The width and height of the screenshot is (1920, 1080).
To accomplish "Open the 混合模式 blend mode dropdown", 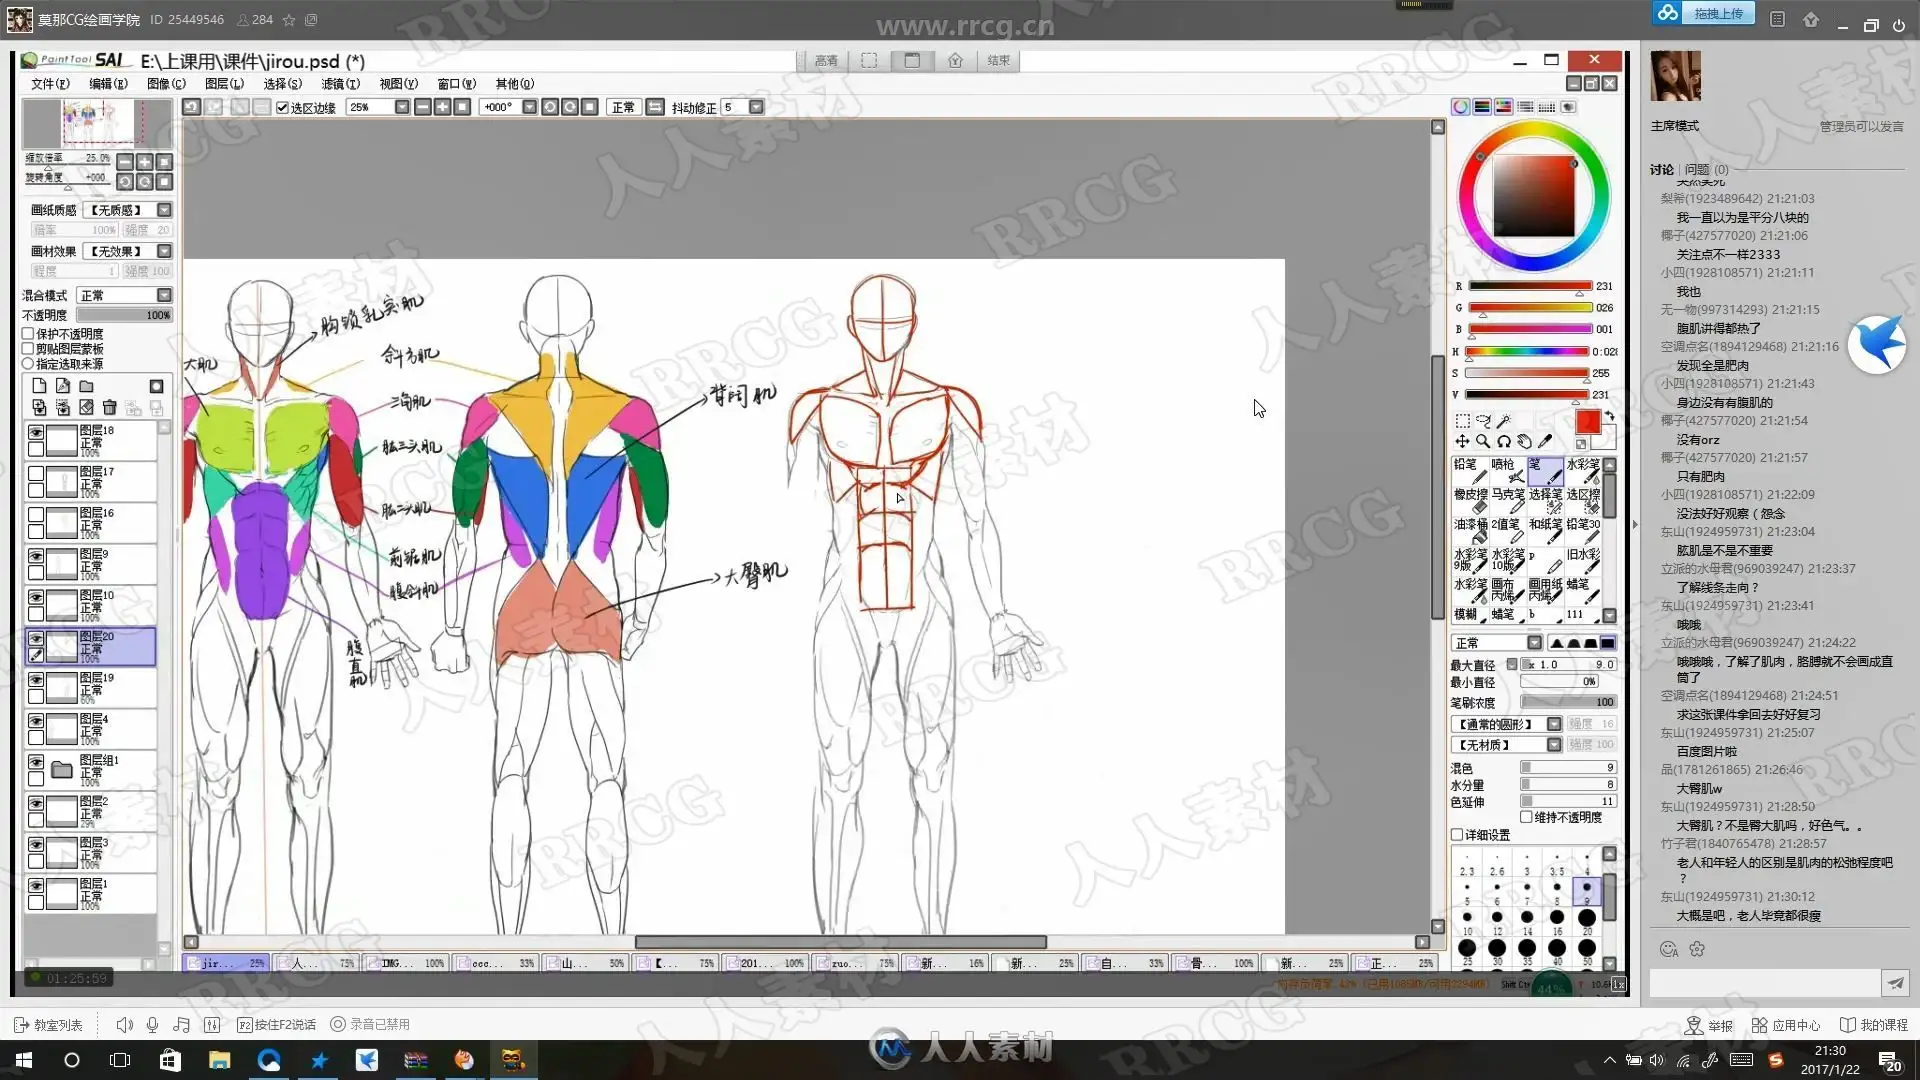I will pos(164,295).
